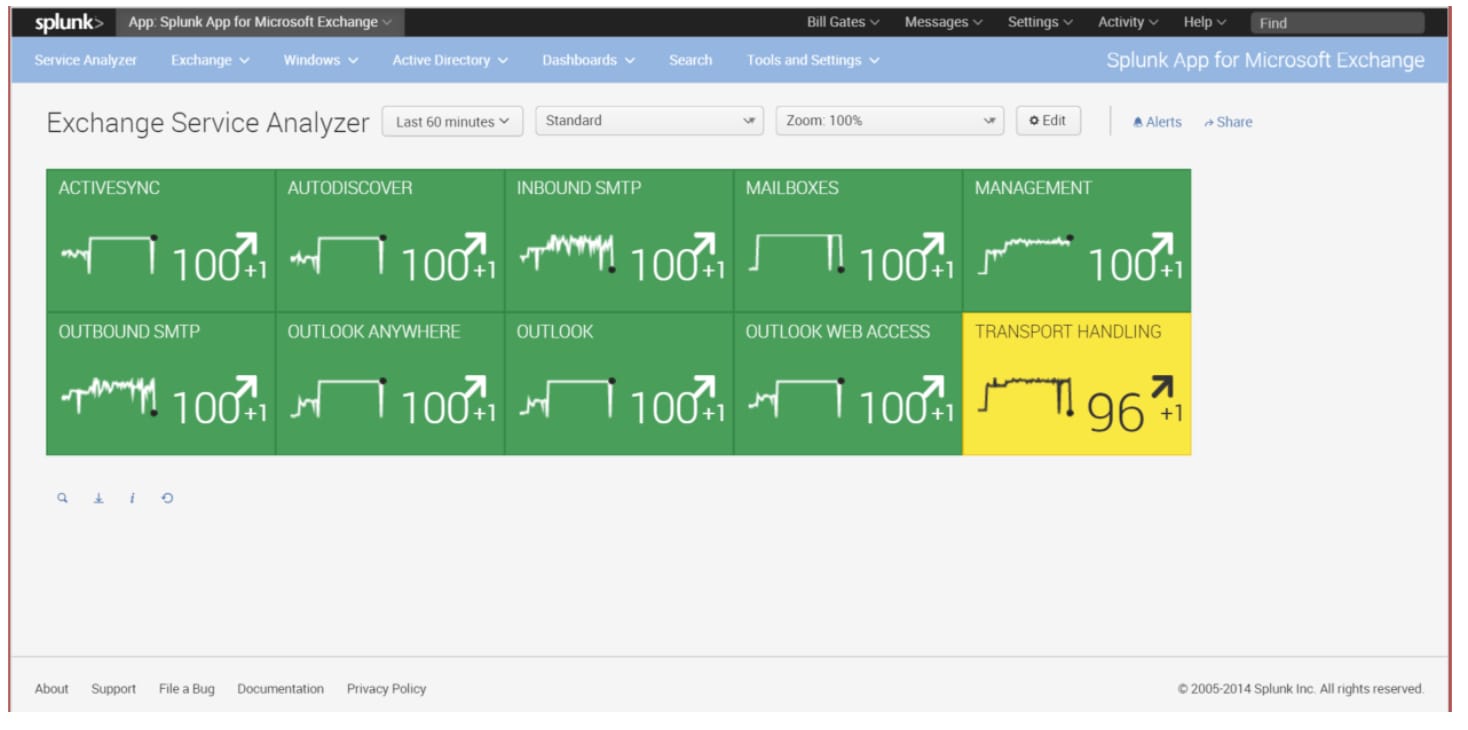Open the Last 60 minutes time range dropdown
Image resolution: width=1468 pixels, height=730 pixels.
[453, 121]
